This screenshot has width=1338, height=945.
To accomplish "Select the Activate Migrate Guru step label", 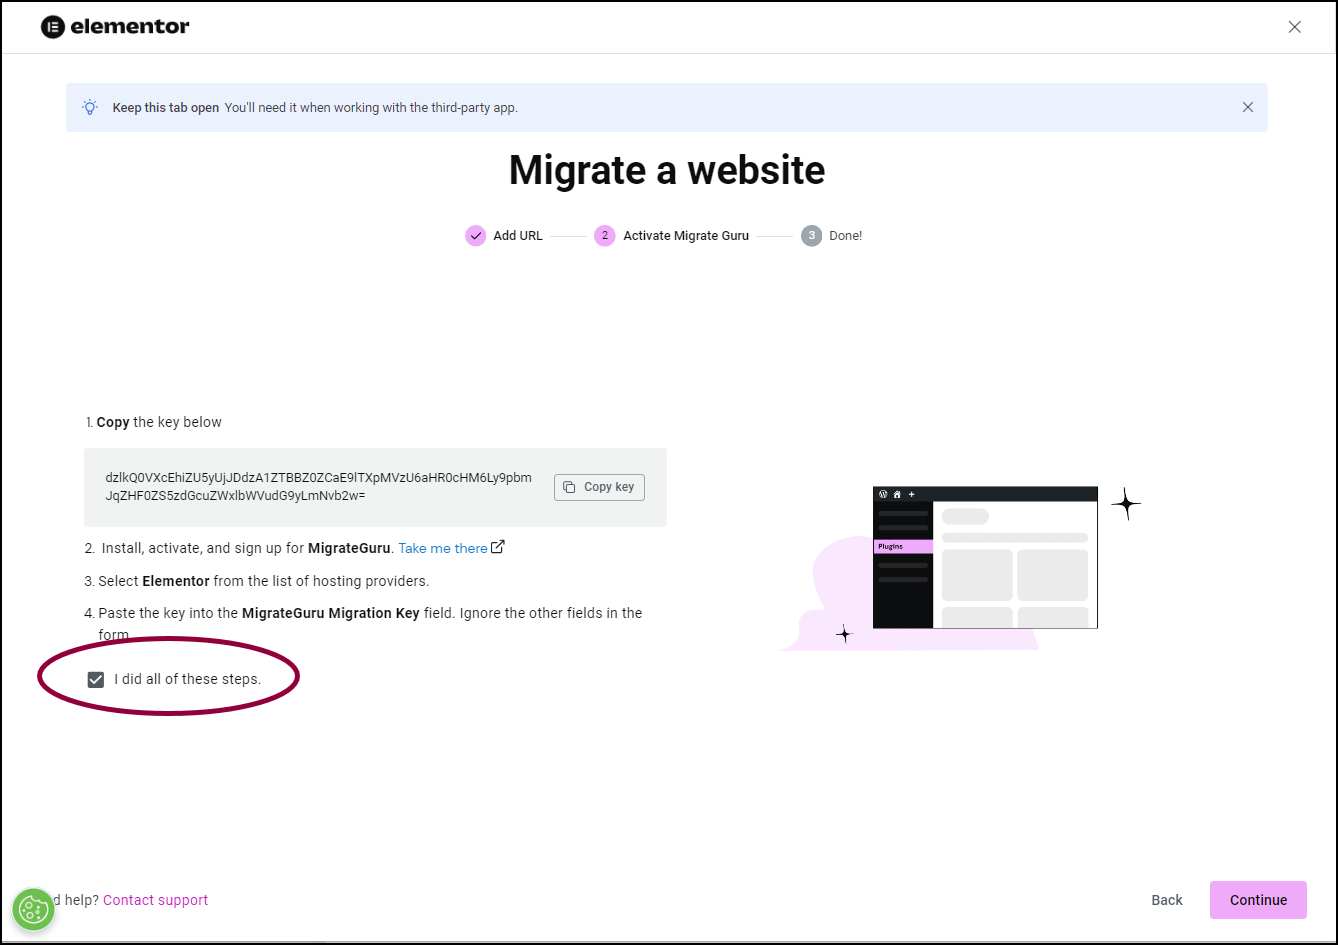I will point(685,236).
